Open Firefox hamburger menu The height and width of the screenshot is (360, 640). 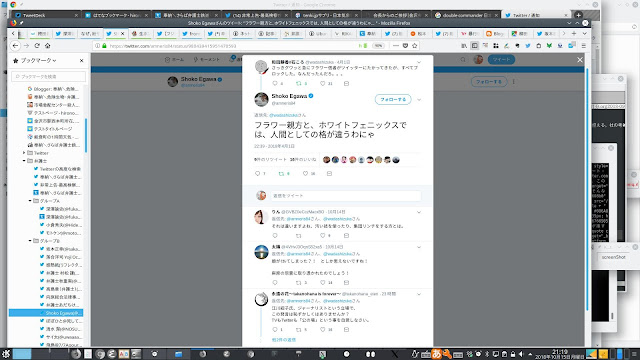tap(584, 46)
